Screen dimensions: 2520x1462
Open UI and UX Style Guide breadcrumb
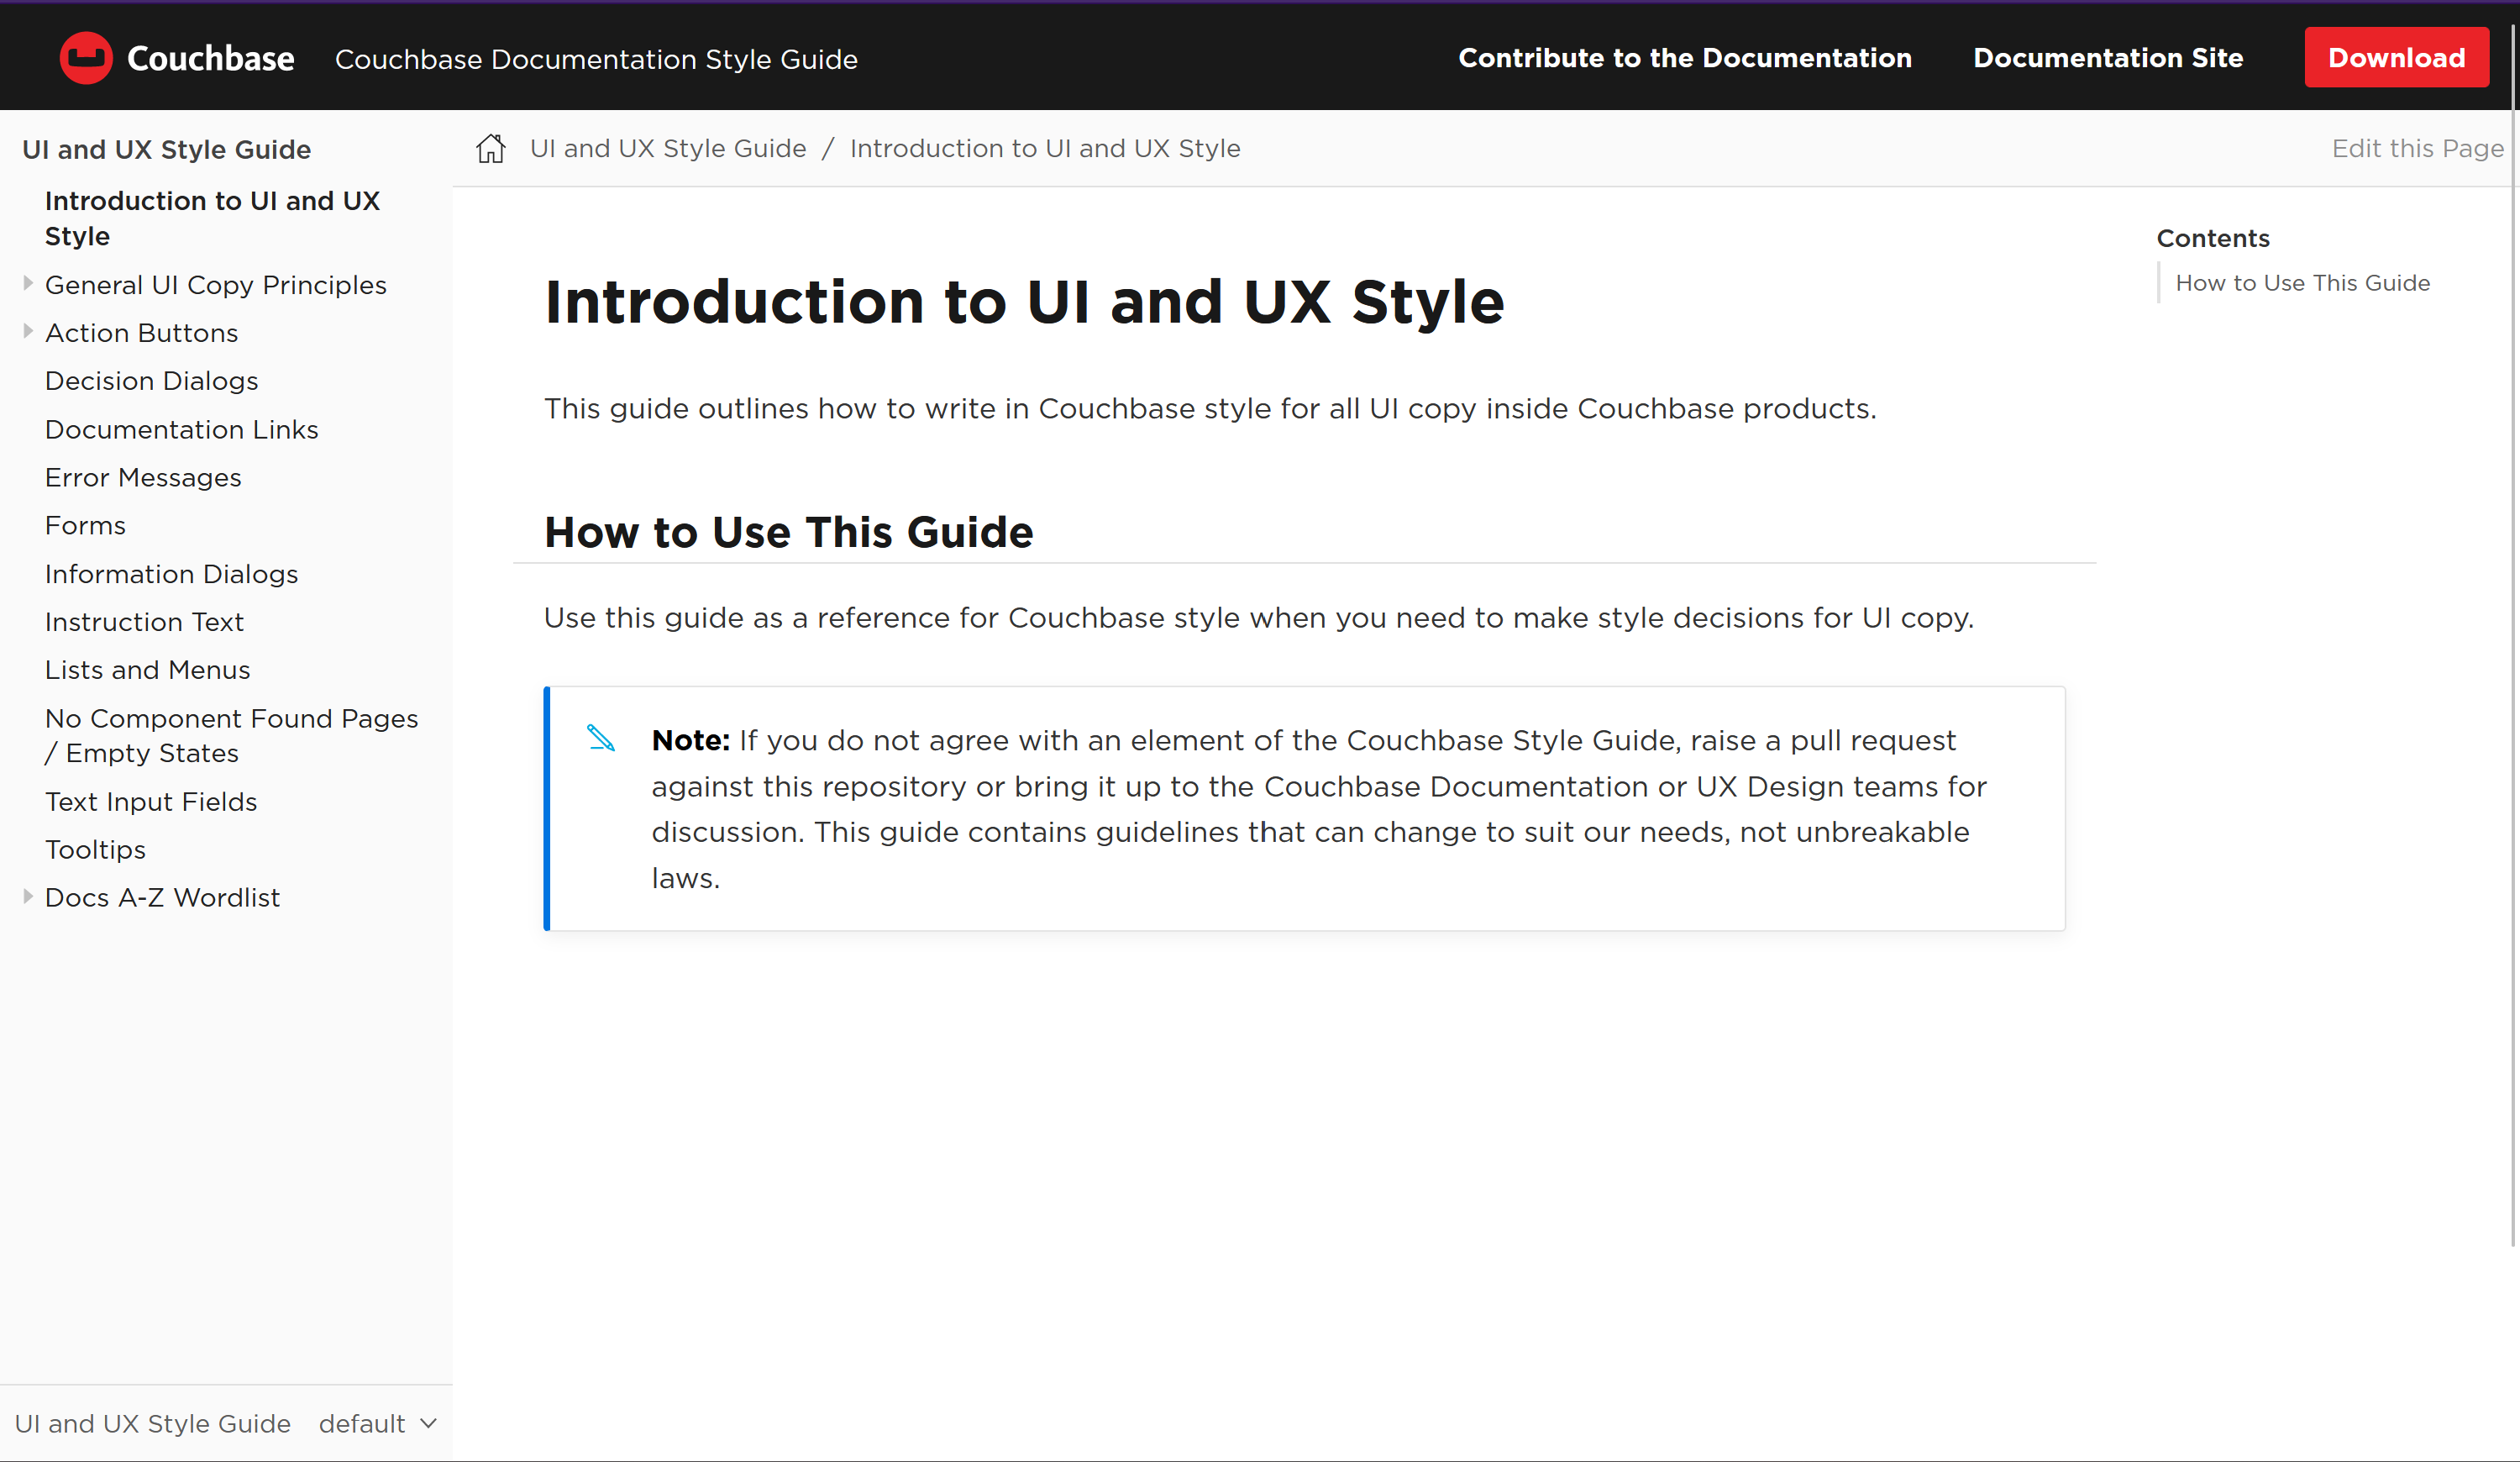668,148
